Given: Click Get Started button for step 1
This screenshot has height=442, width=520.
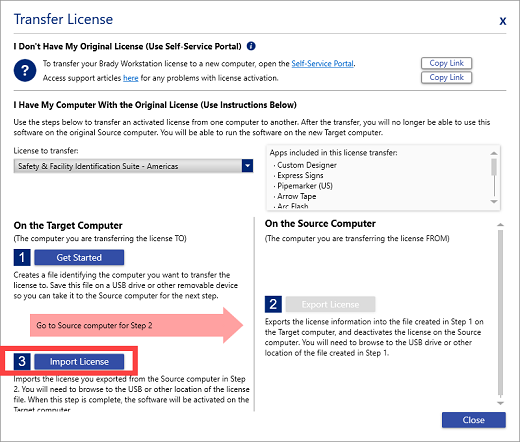Looking at the screenshot, I should pos(79,257).
